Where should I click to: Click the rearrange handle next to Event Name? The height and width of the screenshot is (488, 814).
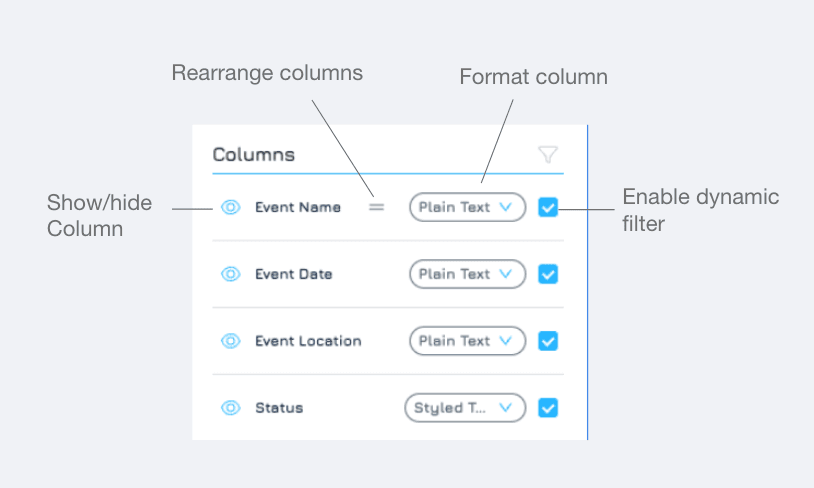[x=376, y=207]
